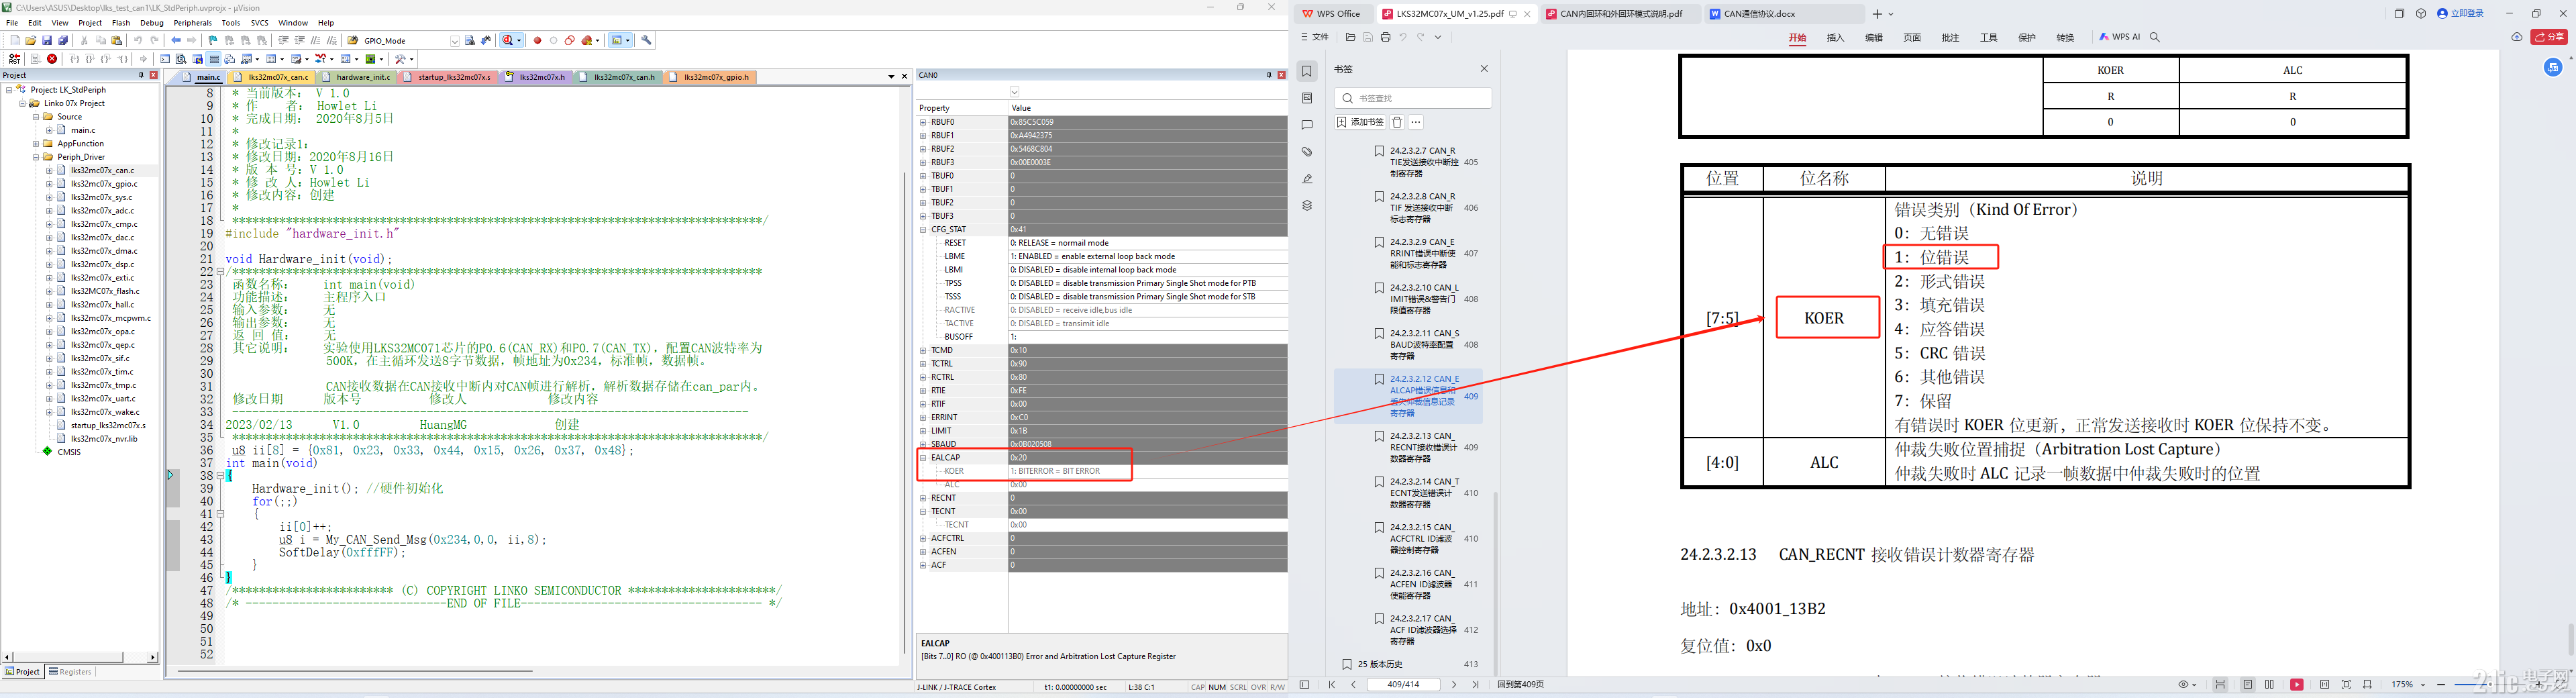Click the Save All icon in µVision
This screenshot has width=2576, height=698.
(63, 41)
